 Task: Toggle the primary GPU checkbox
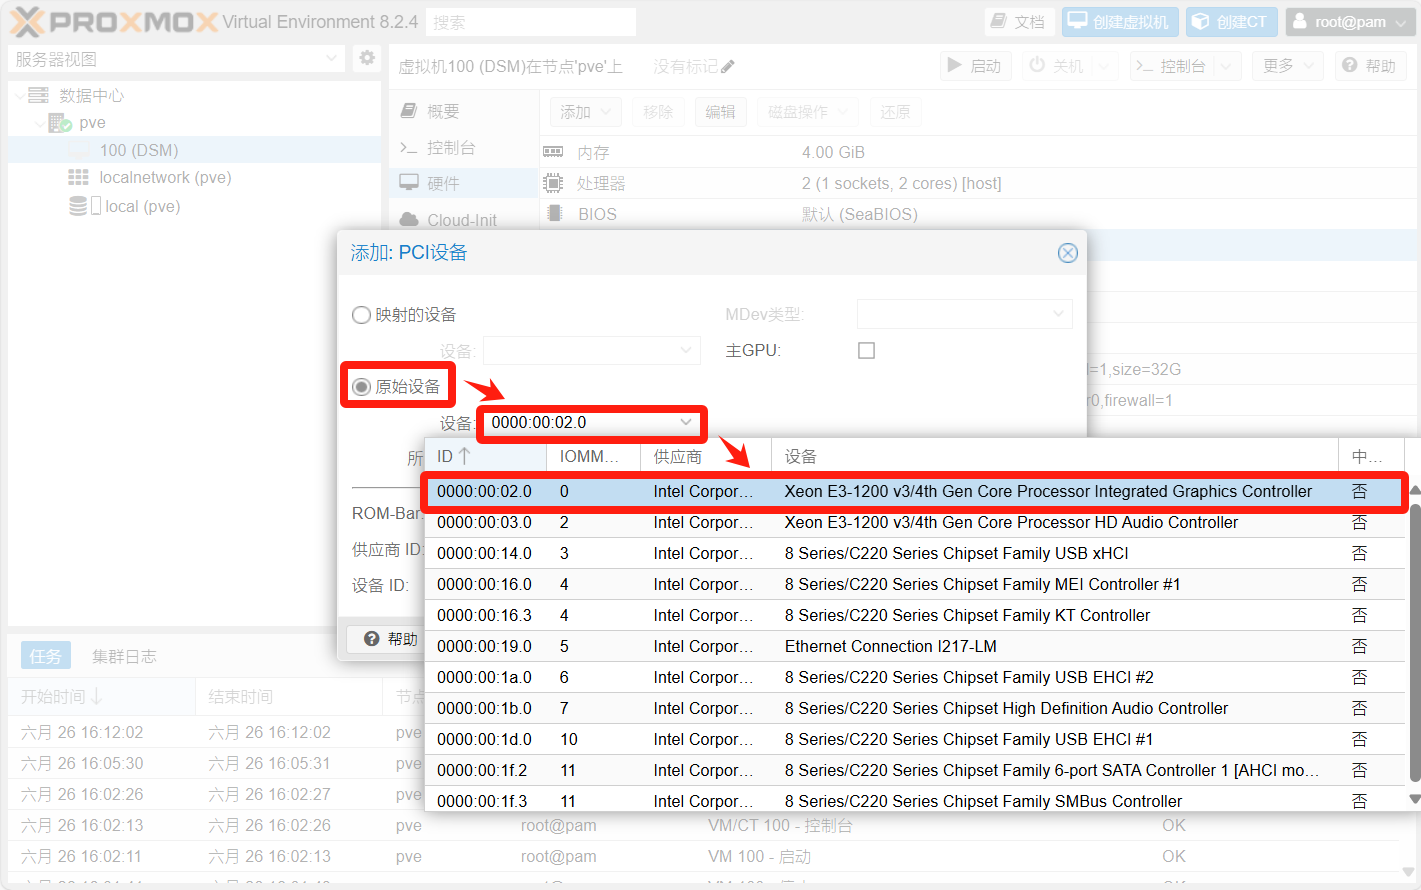[x=866, y=351]
